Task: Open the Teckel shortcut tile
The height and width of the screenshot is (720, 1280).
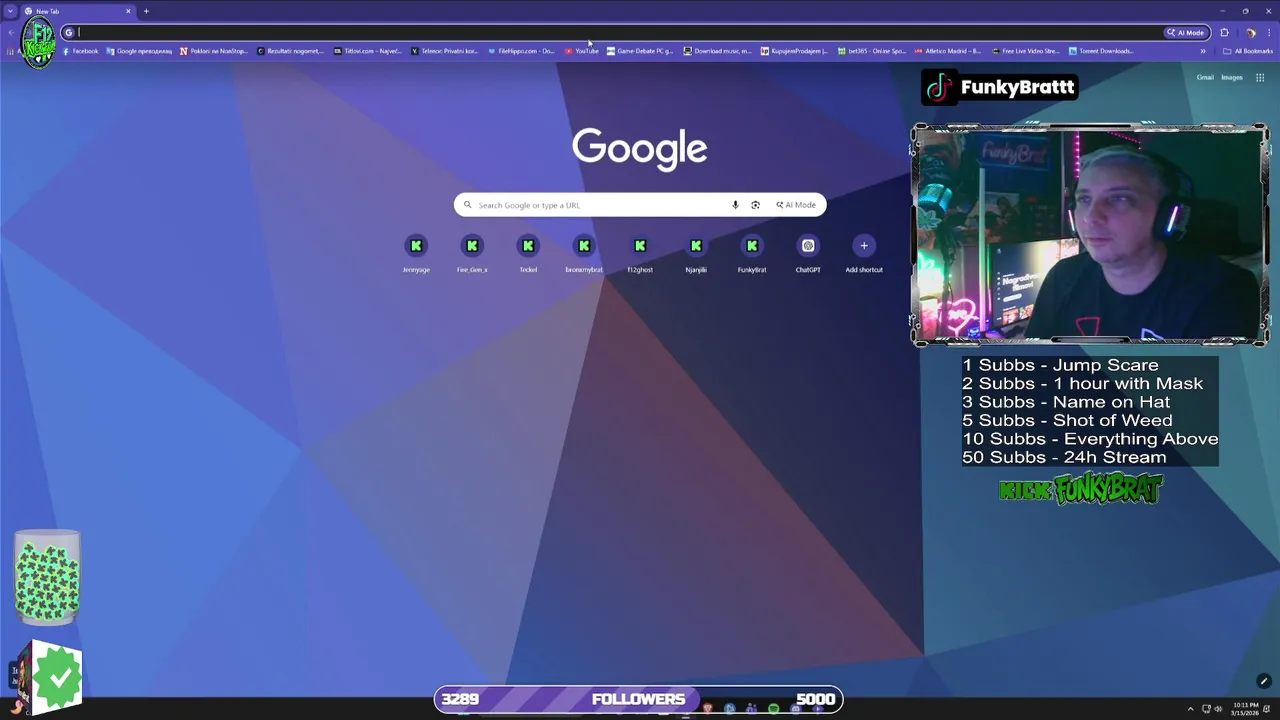Action: 528,253
